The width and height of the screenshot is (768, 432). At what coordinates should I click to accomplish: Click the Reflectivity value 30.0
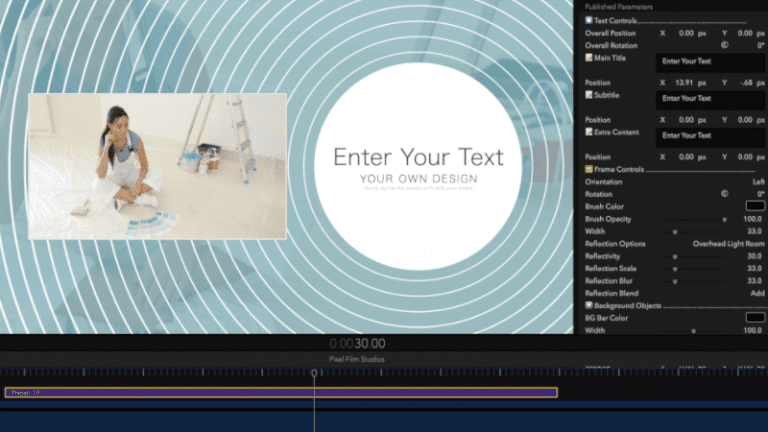click(755, 256)
